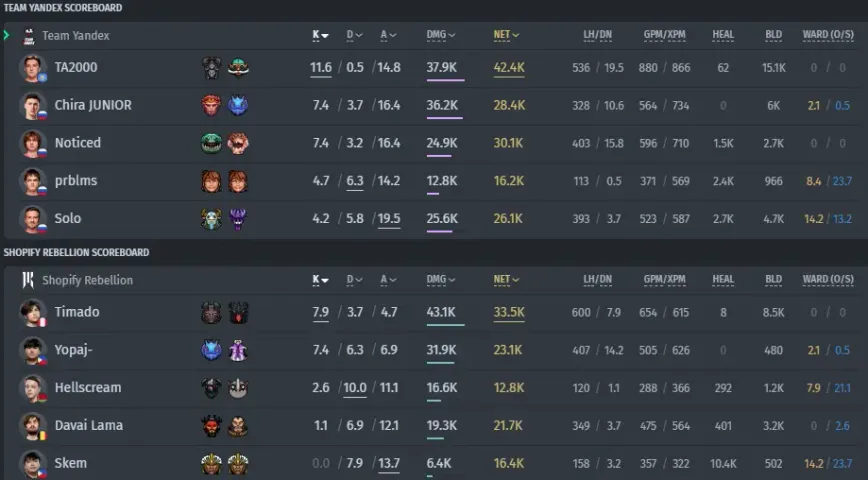Click Hellscream's player avatar
The height and width of the screenshot is (480, 868).
coord(32,388)
